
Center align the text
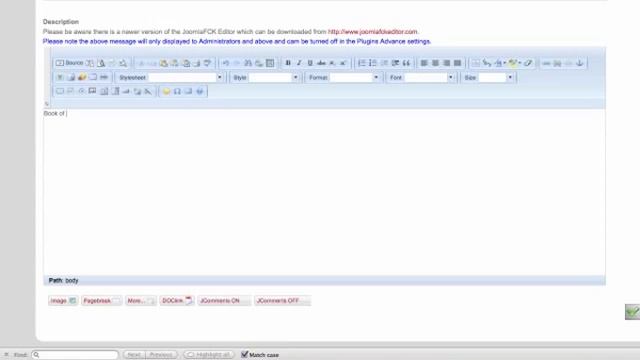click(435, 63)
